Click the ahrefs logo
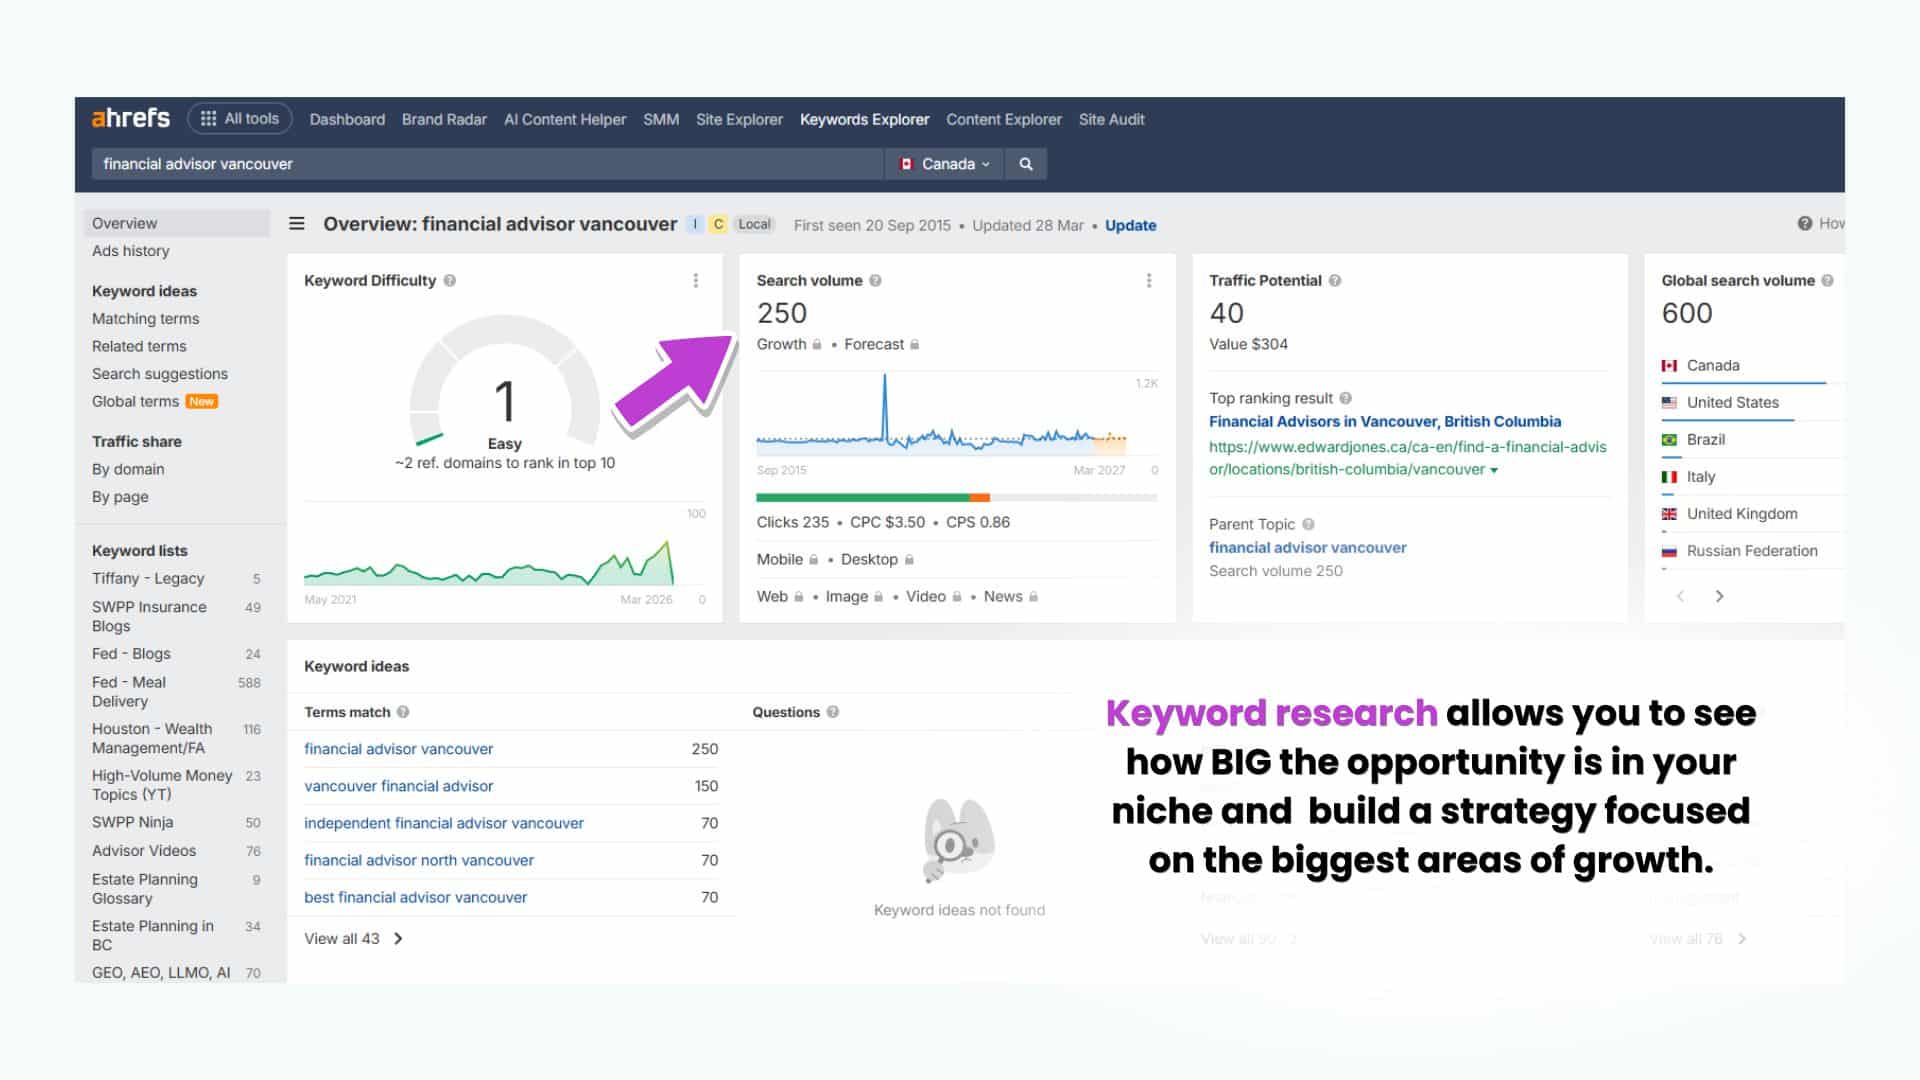Image resolution: width=1920 pixels, height=1080 pixels. click(130, 117)
